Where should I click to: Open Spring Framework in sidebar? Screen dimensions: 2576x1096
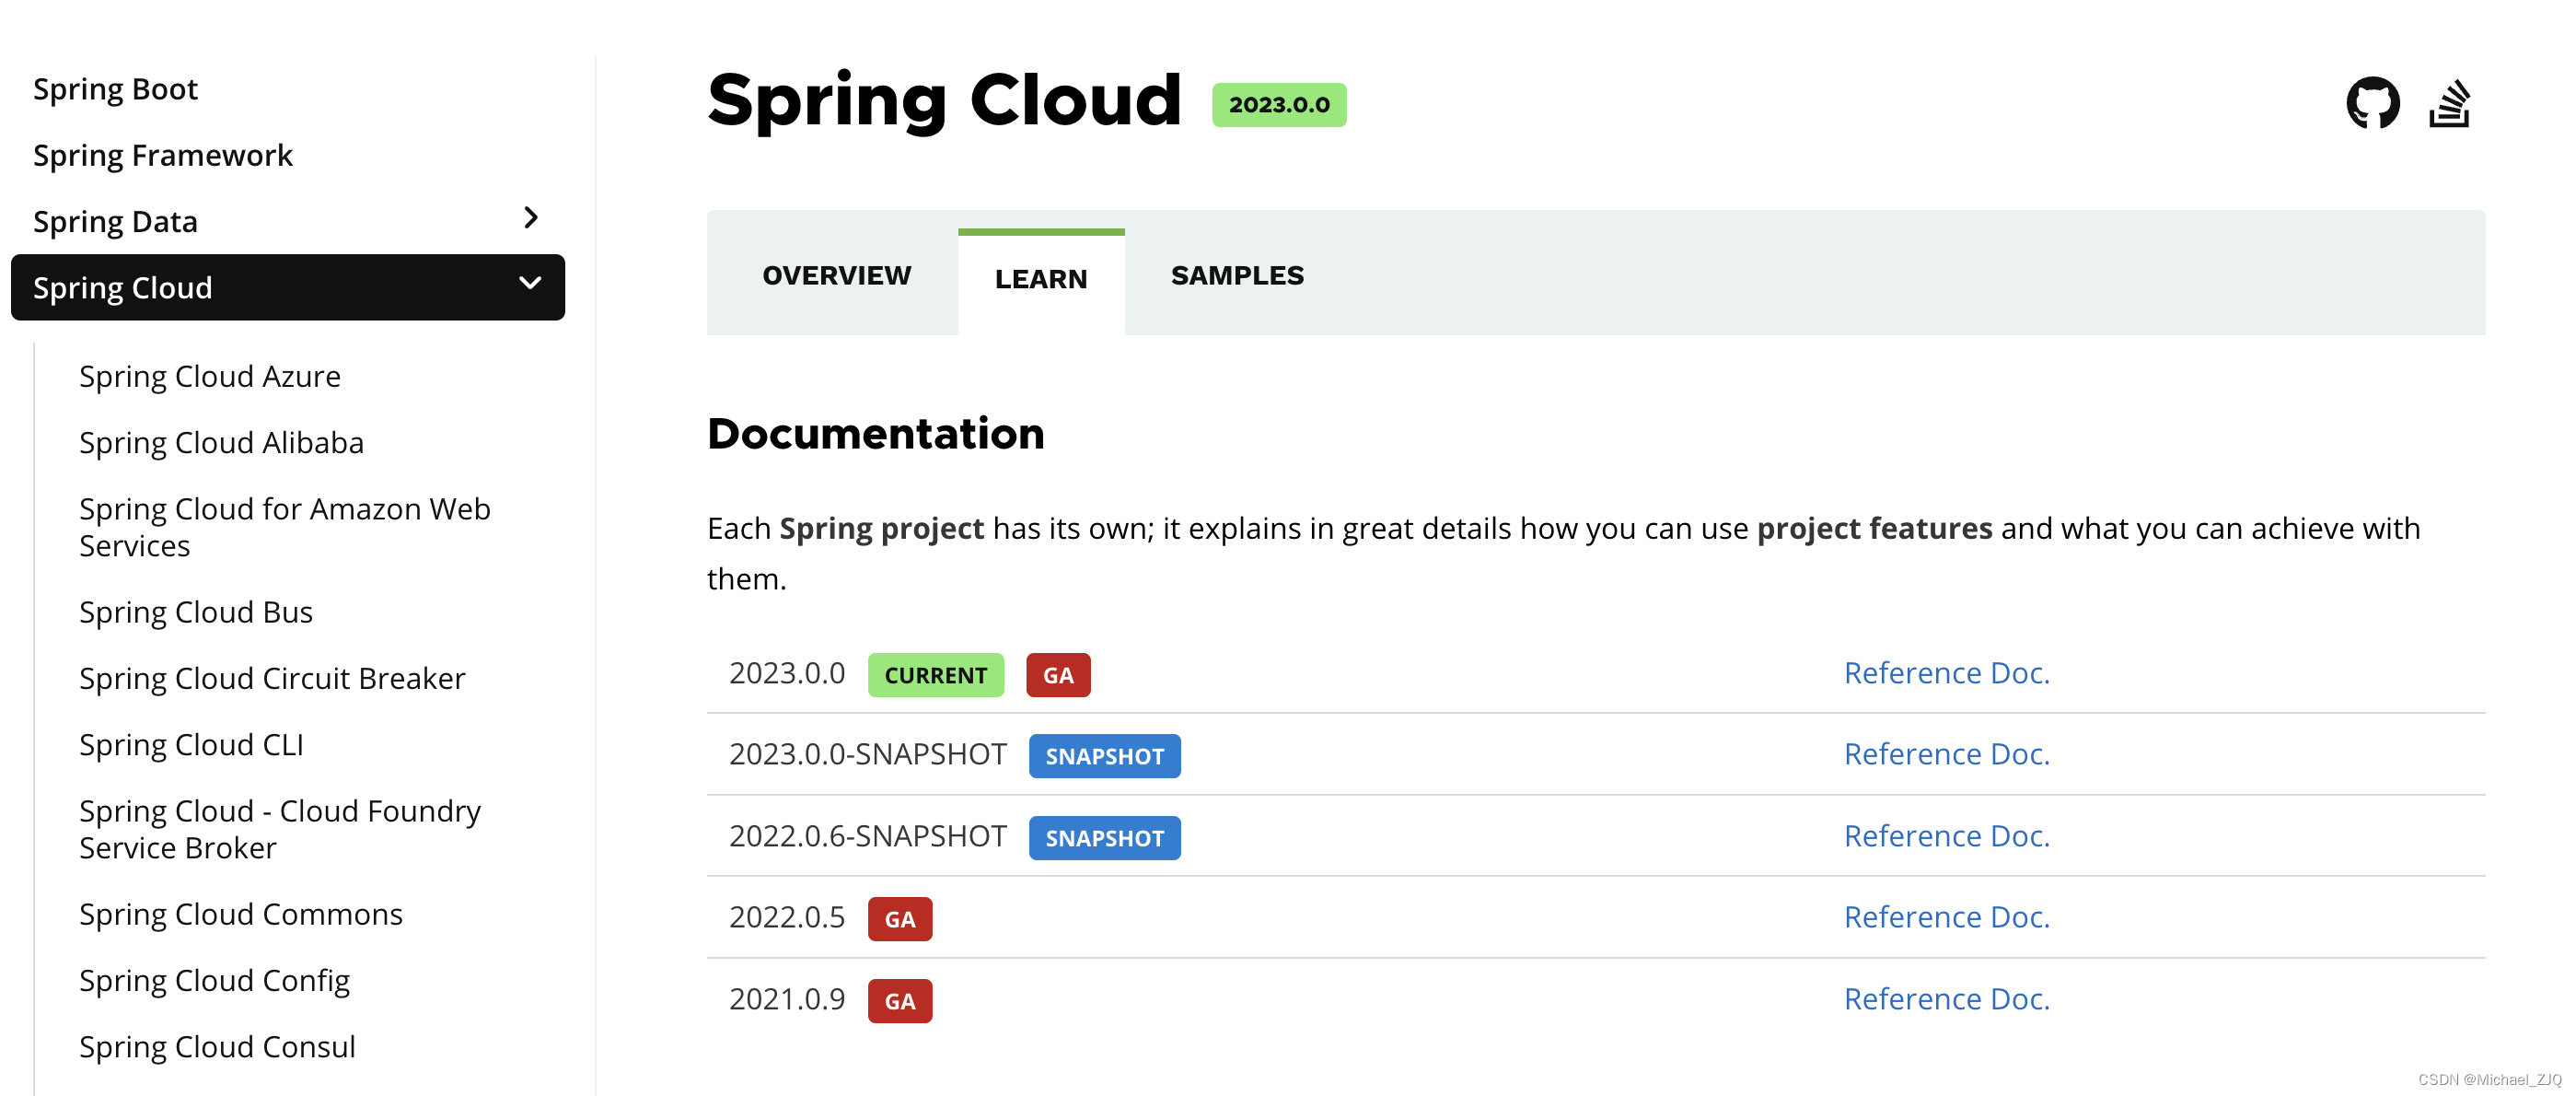163,155
